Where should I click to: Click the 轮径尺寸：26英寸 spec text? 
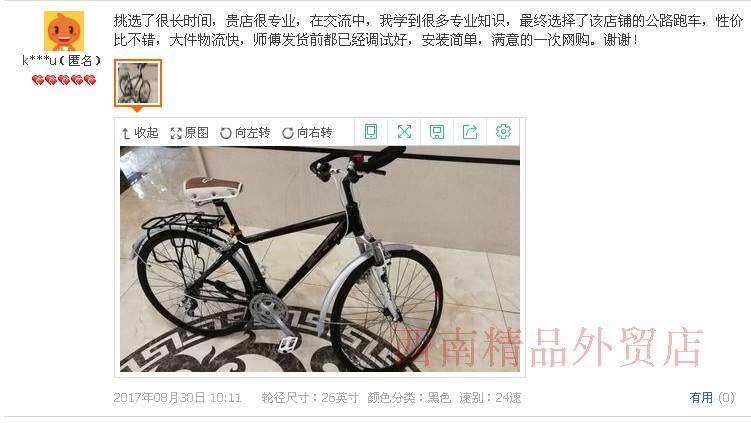point(310,398)
